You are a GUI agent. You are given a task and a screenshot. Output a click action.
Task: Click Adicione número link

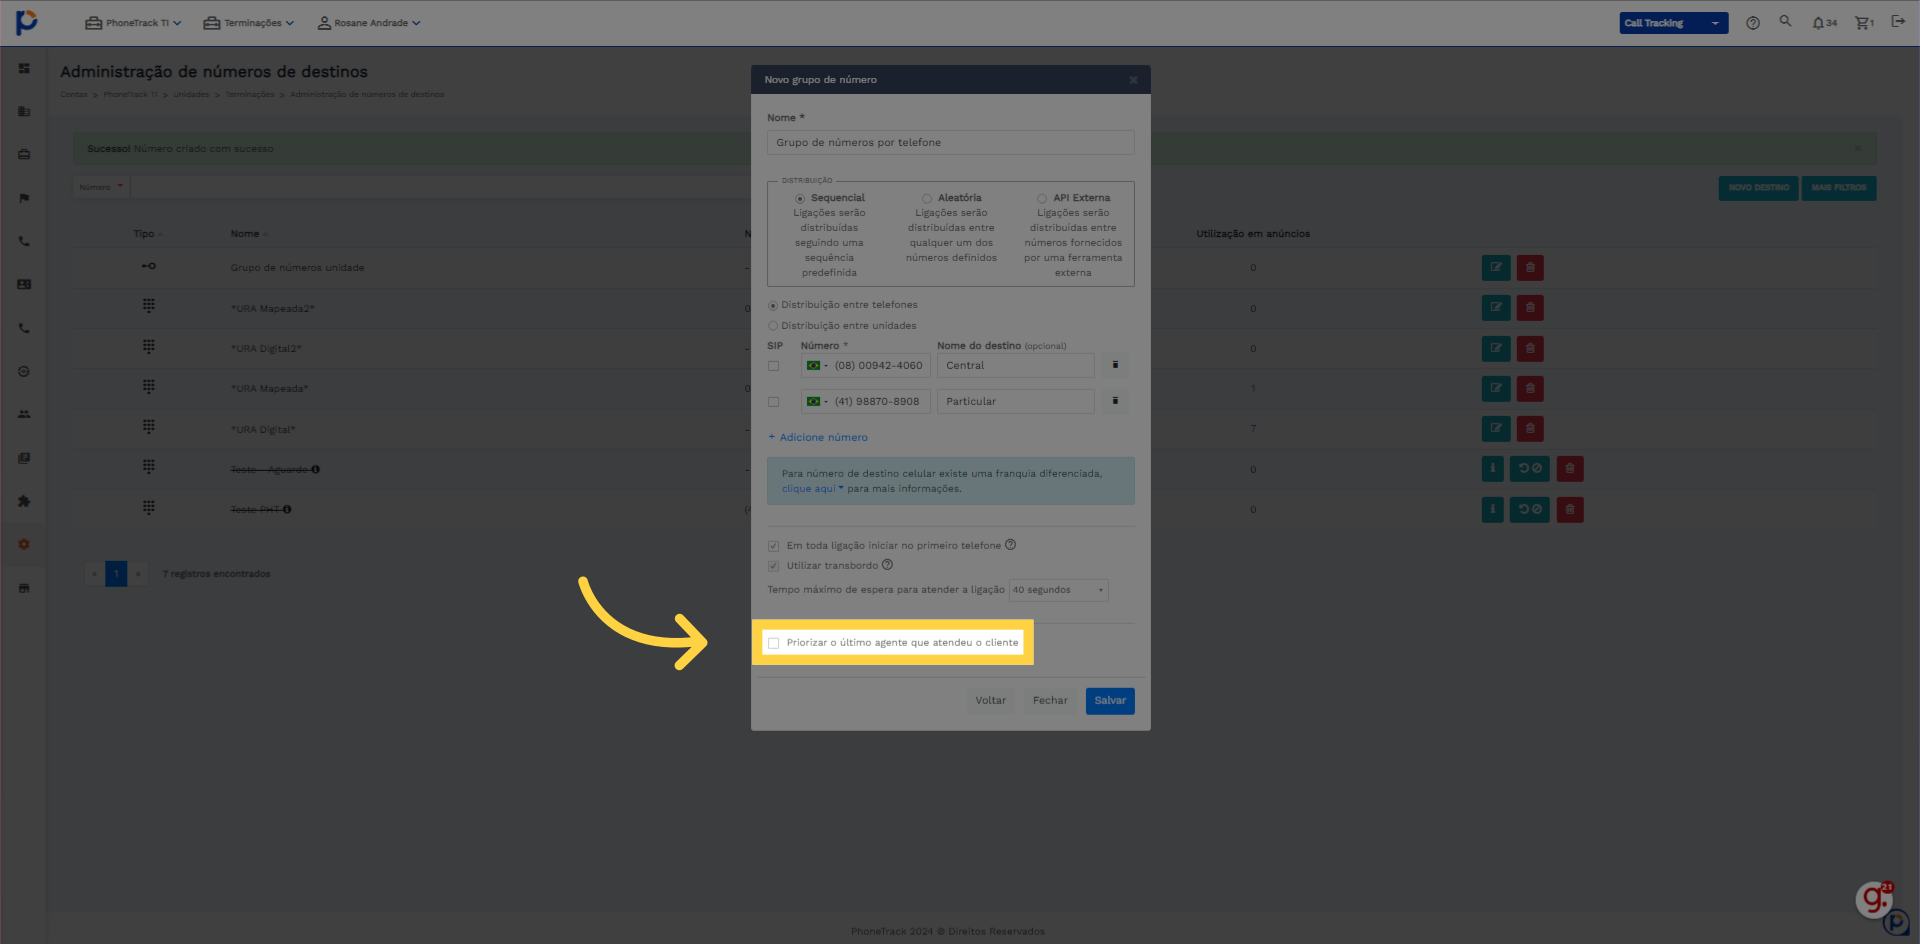818,437
